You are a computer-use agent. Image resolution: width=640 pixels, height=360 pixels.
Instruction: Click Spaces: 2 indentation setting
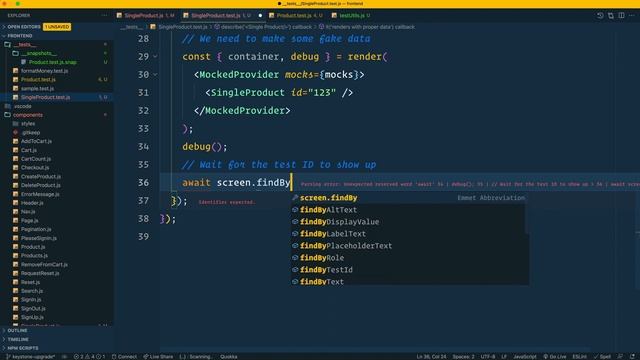tap(463, 357)
